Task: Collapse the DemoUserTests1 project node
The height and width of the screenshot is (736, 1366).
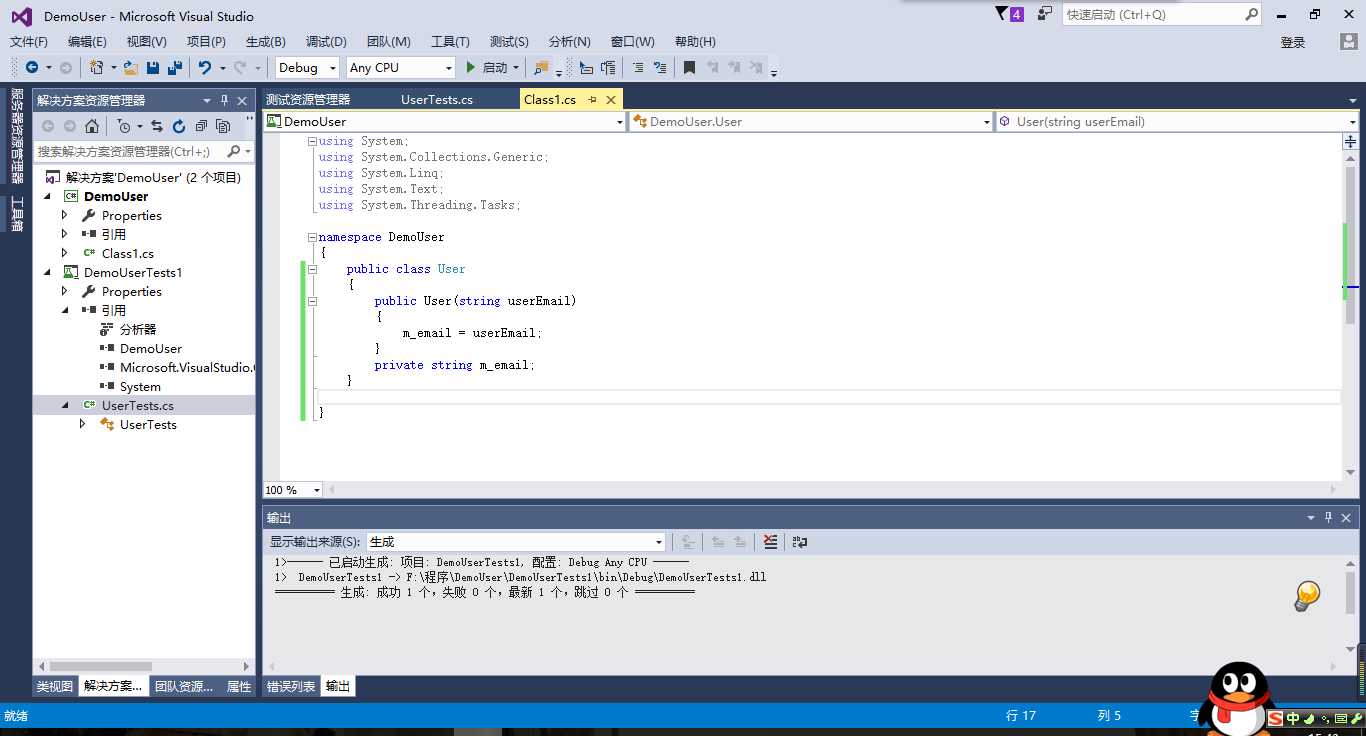Action: [x=47, y=272]
